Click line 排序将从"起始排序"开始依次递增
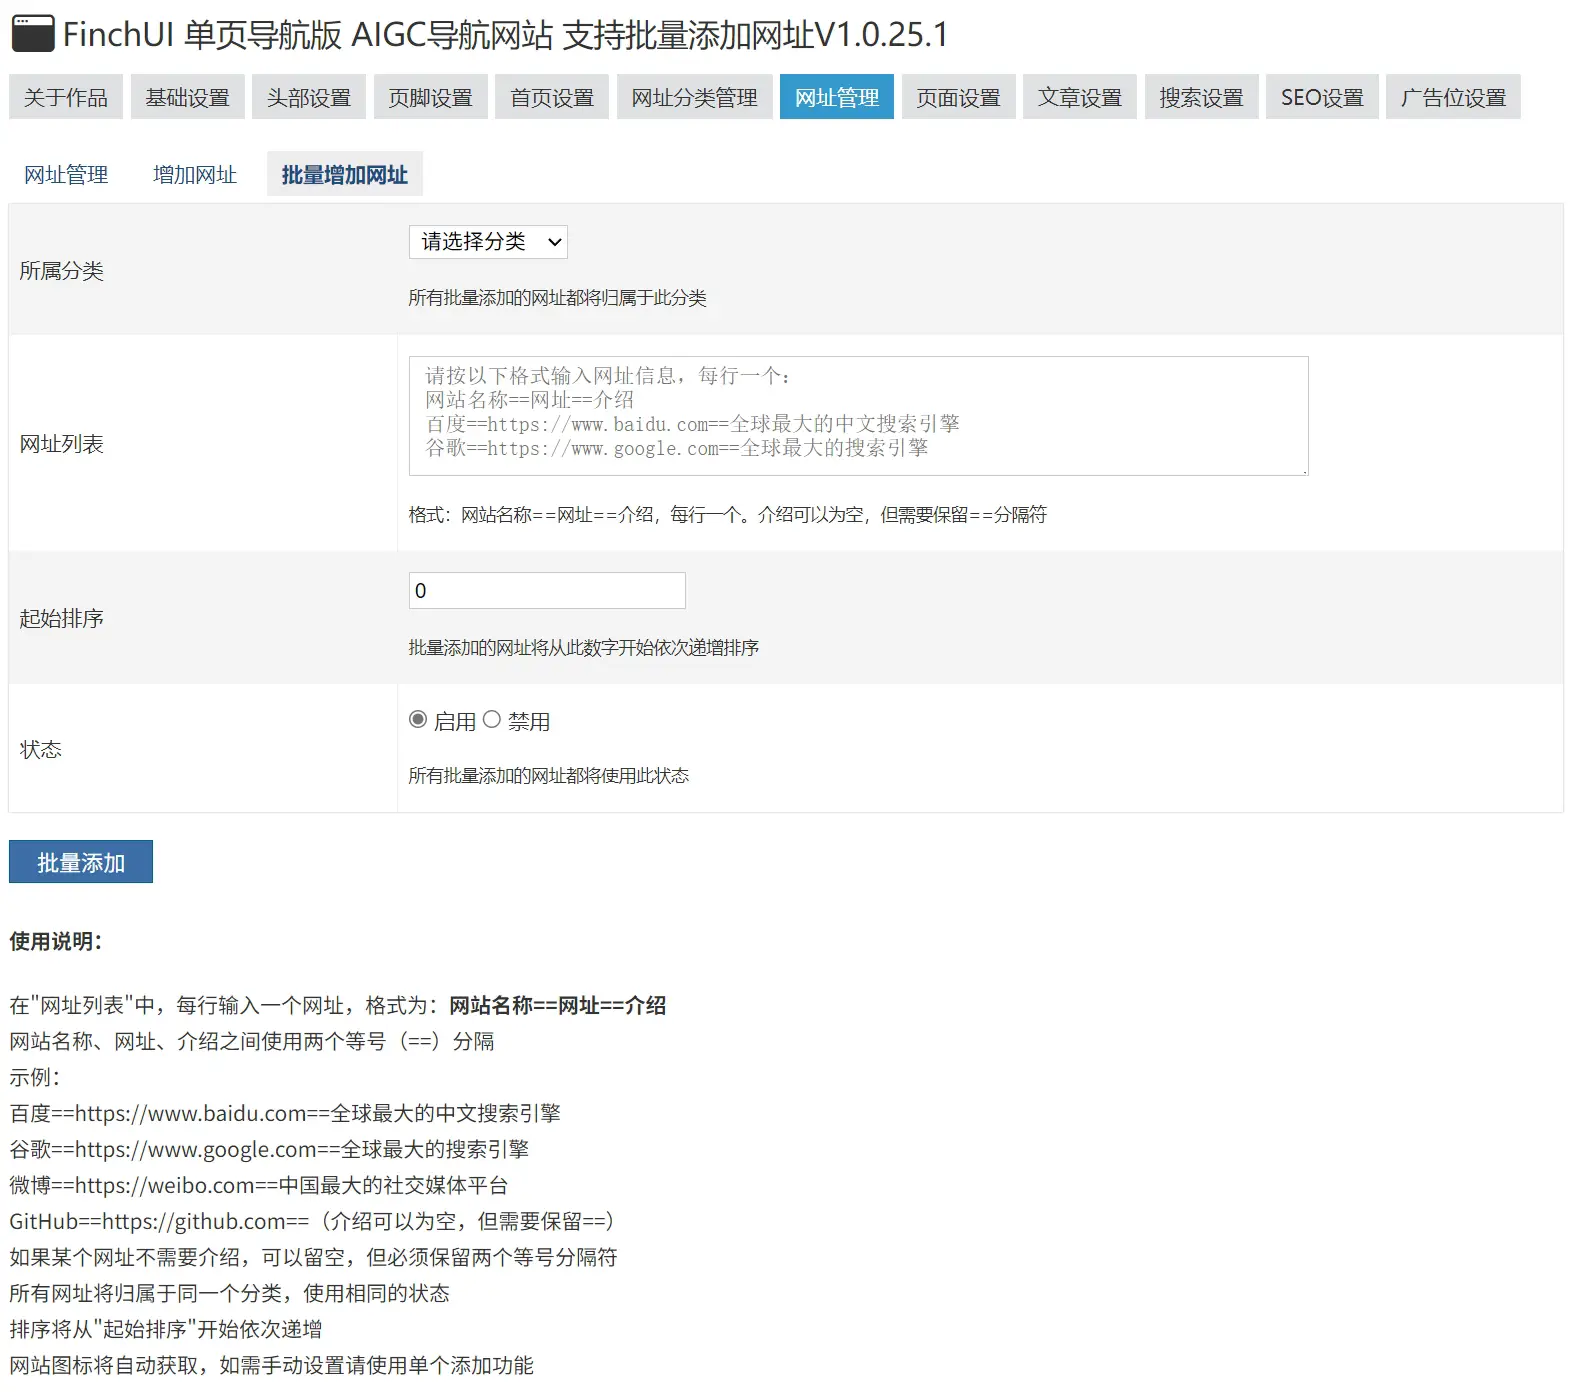The width and height of the screenshot is (1573, 1392). (166, 1330)
